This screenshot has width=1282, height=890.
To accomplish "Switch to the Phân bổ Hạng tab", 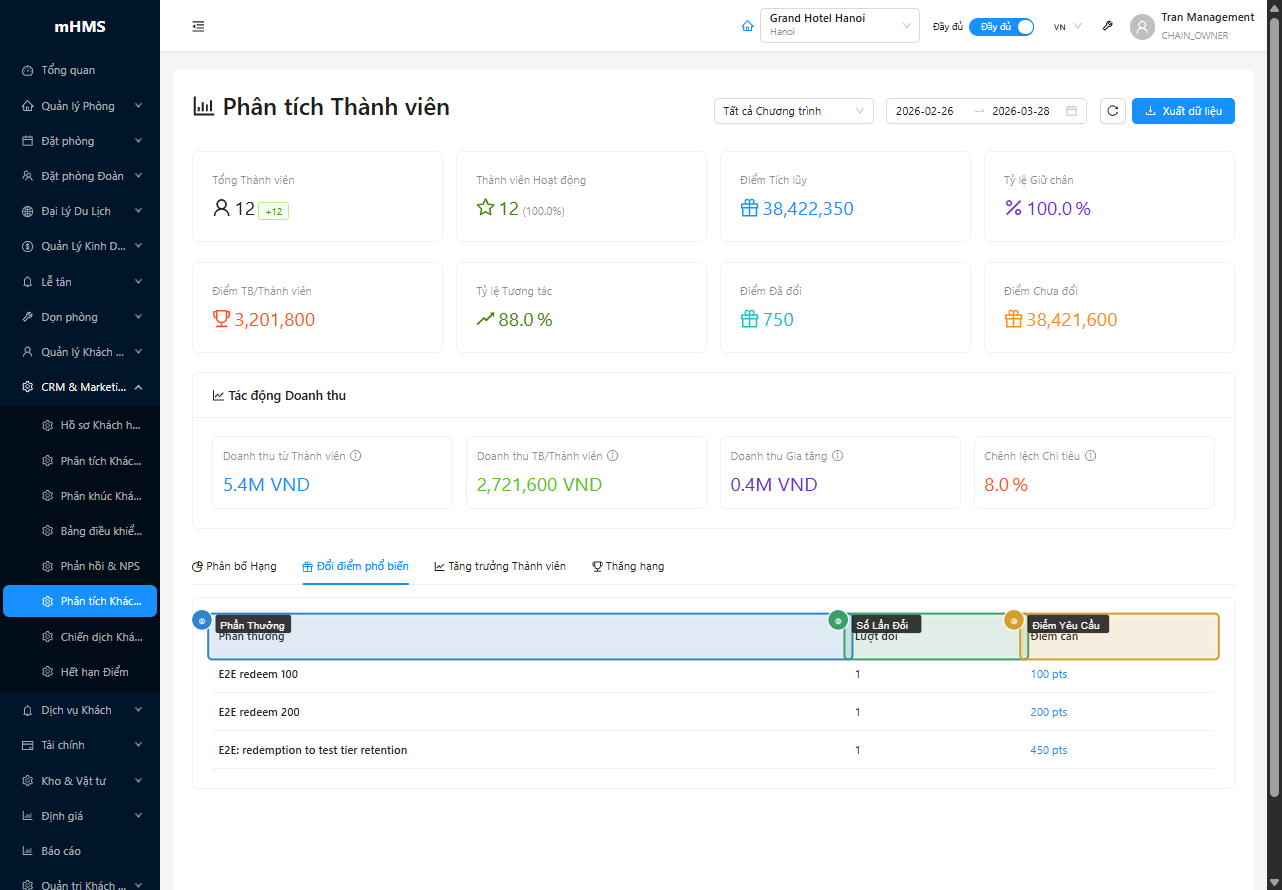I will click(x=234, y=566).
